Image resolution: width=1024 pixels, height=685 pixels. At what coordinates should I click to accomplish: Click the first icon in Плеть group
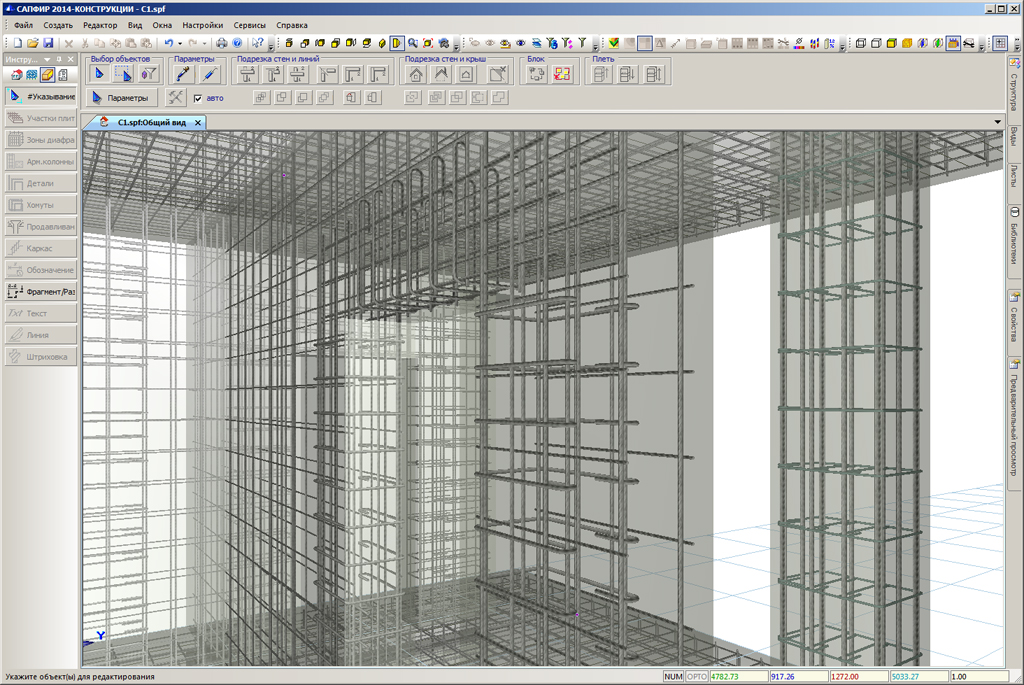pos(601,74)
